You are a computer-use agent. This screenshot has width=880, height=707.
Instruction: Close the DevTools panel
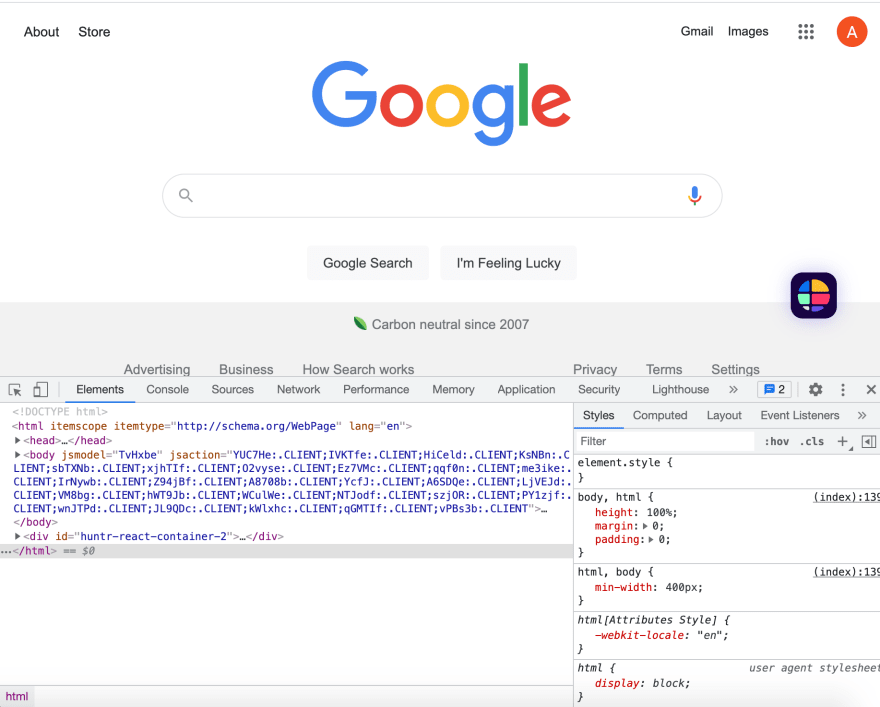pyautogui.click(x=871, y=389)
